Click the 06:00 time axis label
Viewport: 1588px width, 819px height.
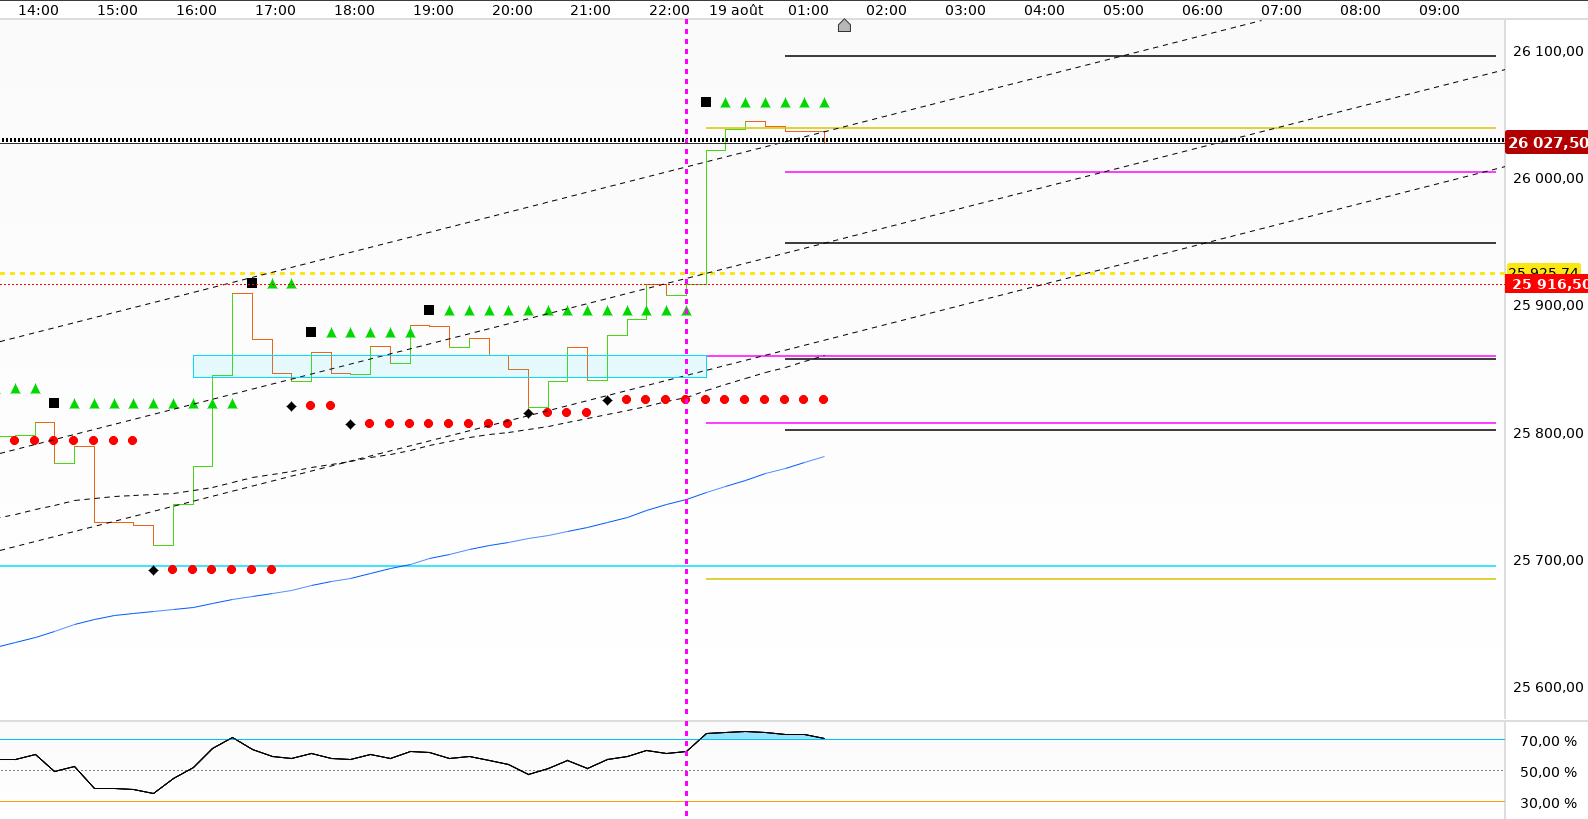[x=1202, y=10]
